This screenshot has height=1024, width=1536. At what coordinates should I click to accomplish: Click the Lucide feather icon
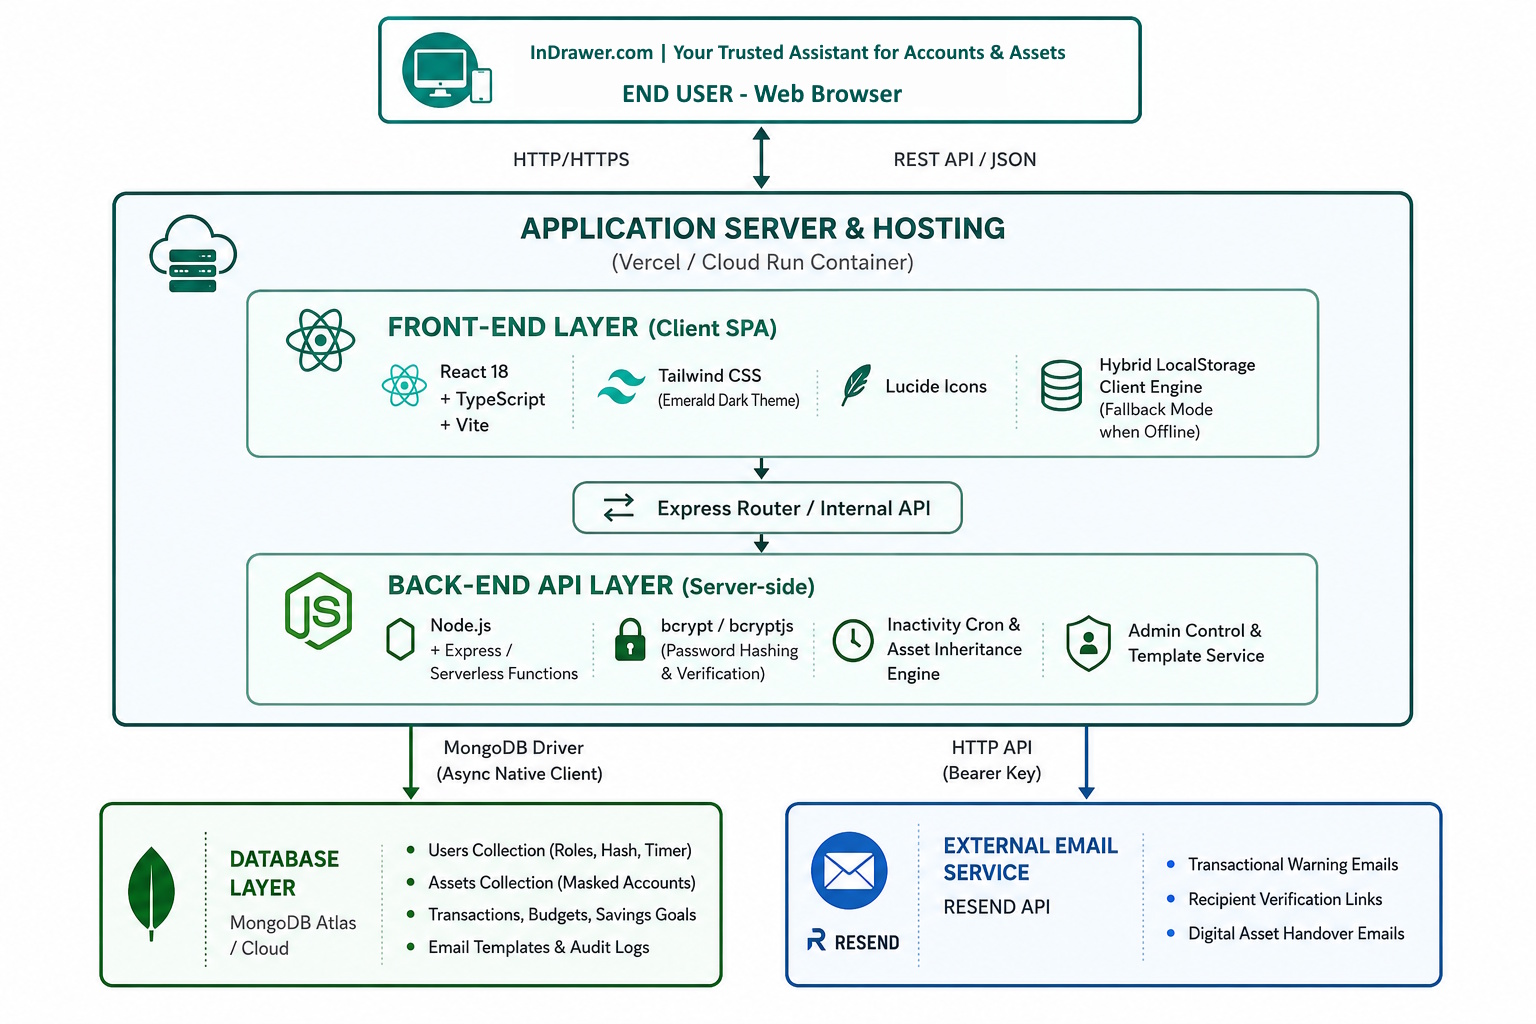pyautogui.click(x=856, y=385)
